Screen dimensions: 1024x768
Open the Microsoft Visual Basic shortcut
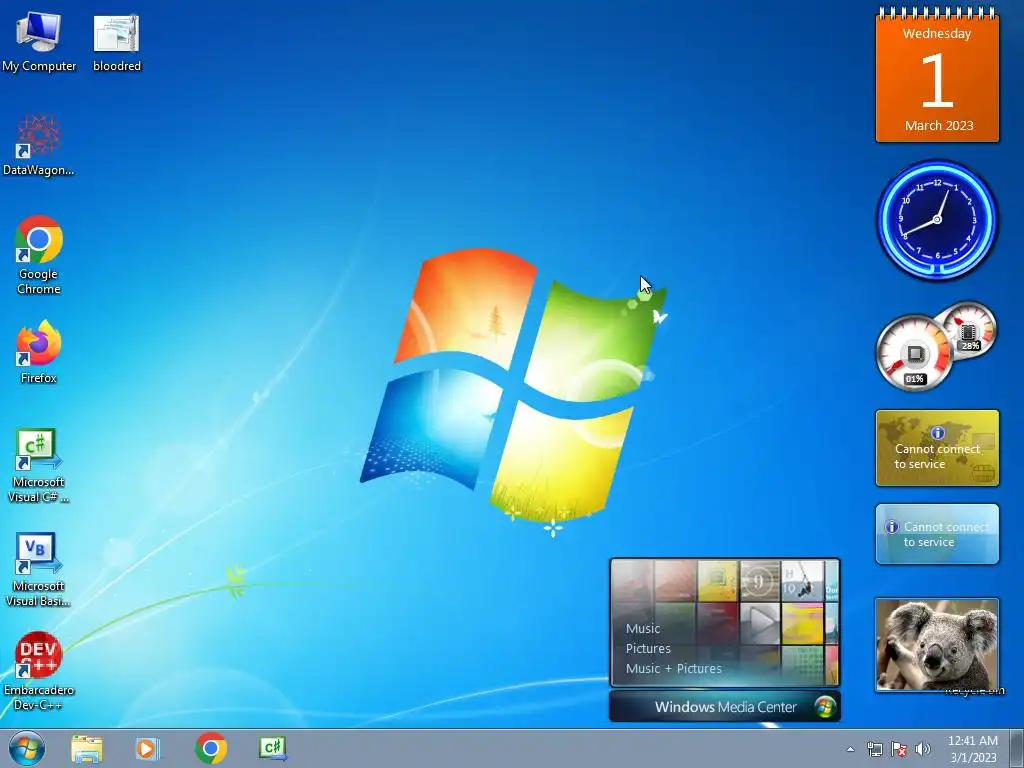[39, 569]
